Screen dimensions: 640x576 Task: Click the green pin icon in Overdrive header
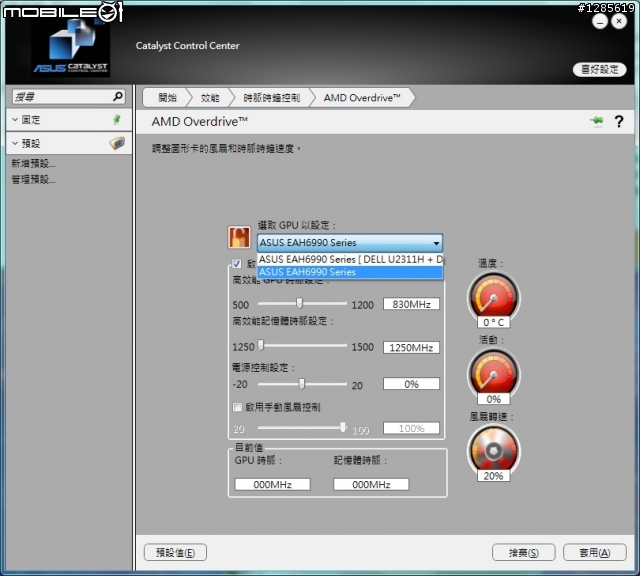coord(597,121)
